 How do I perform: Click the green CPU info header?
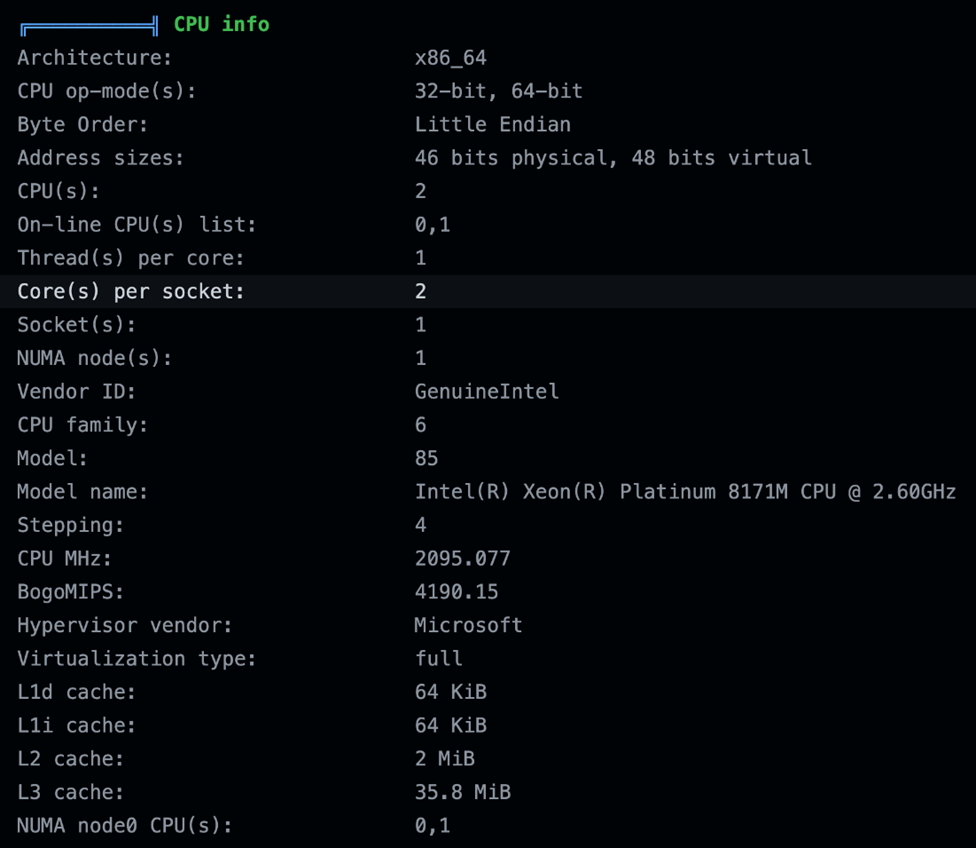coord(221,24)
